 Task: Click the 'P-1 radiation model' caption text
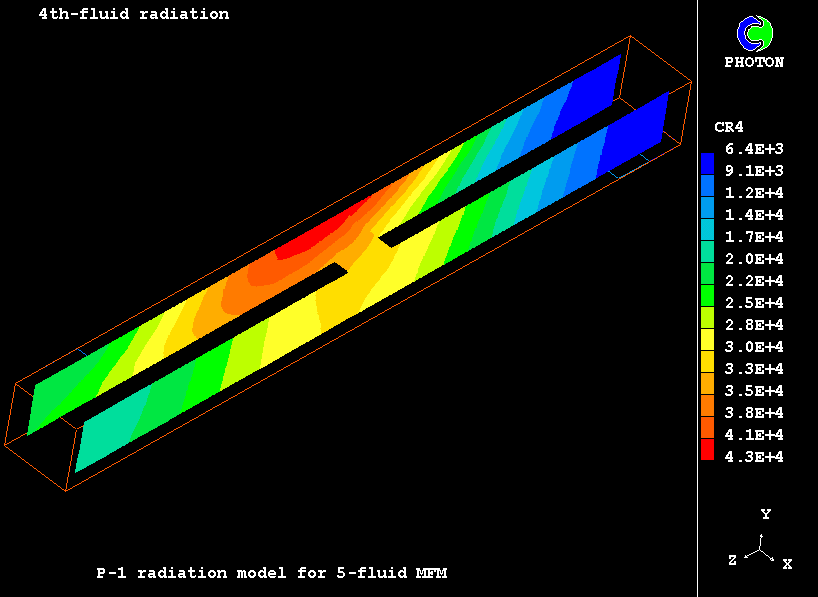click(271, 573)
